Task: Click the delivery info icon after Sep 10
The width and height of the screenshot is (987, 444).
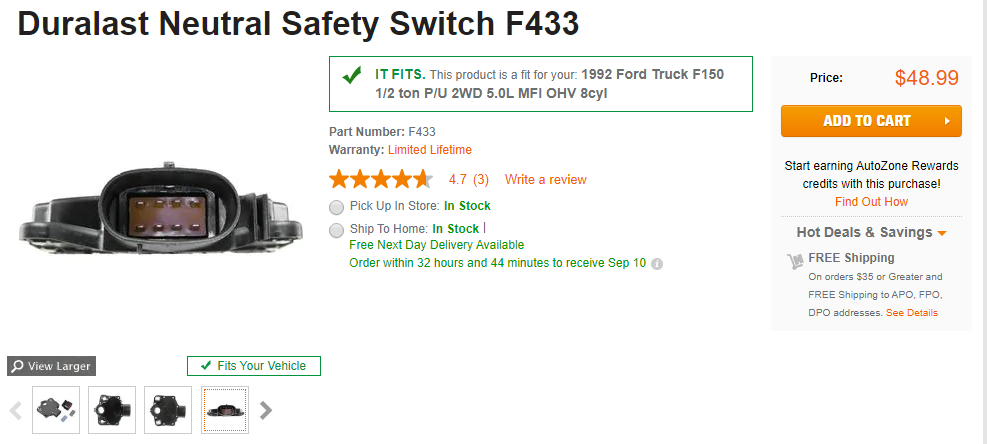Action: [x=657, y=265]
